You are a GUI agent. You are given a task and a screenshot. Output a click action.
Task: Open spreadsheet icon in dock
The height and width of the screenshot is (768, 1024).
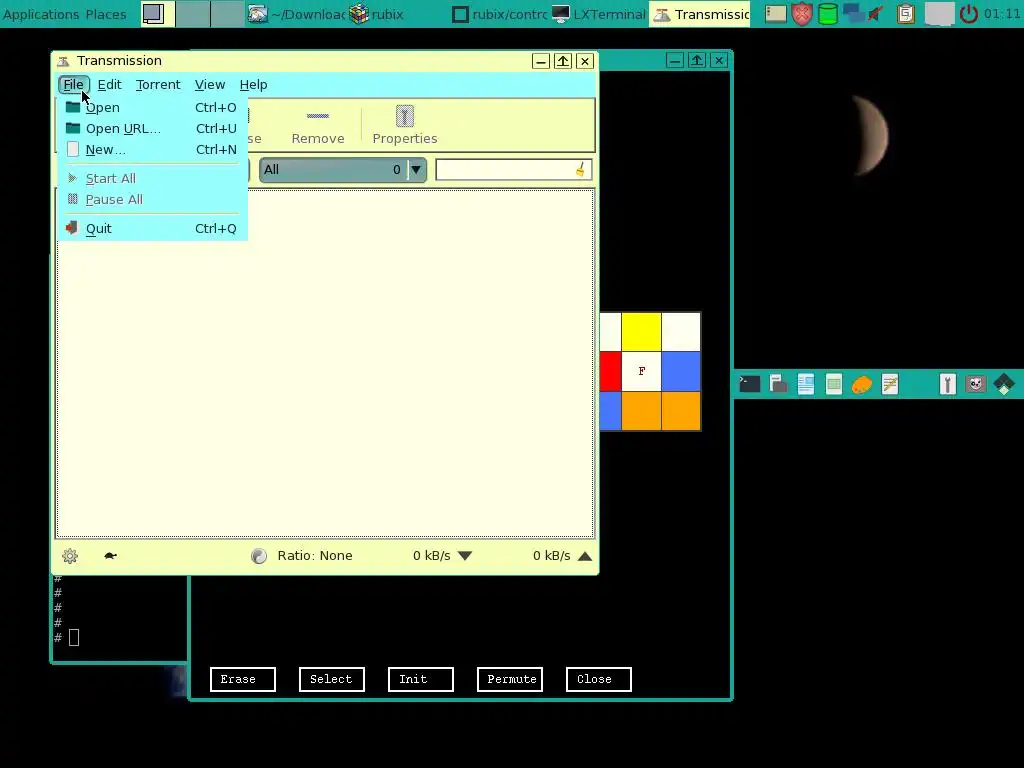coord(834,384)
